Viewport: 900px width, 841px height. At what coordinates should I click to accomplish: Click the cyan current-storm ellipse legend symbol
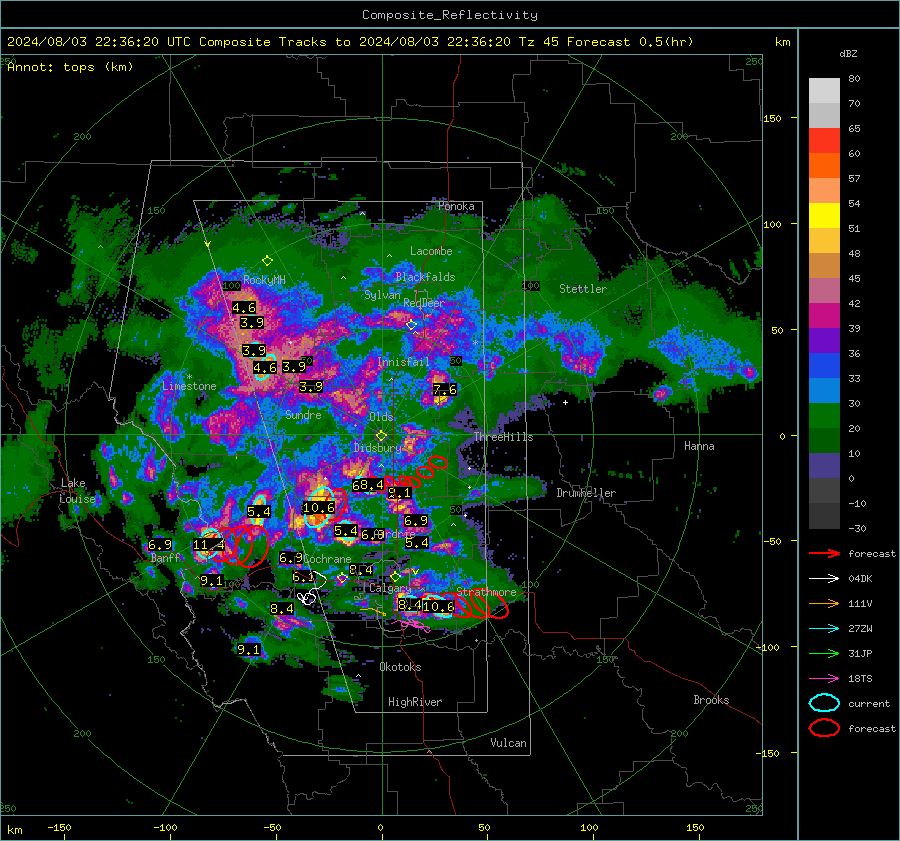pyautogui.click(x=824, y=703)
